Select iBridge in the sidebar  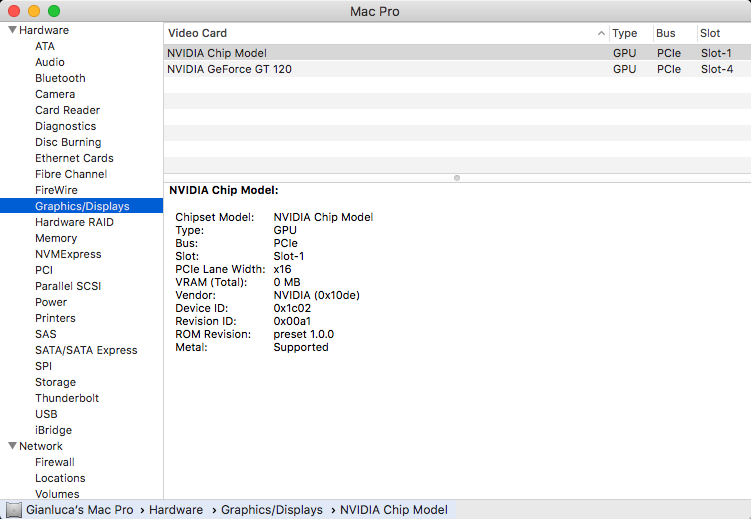53,430
